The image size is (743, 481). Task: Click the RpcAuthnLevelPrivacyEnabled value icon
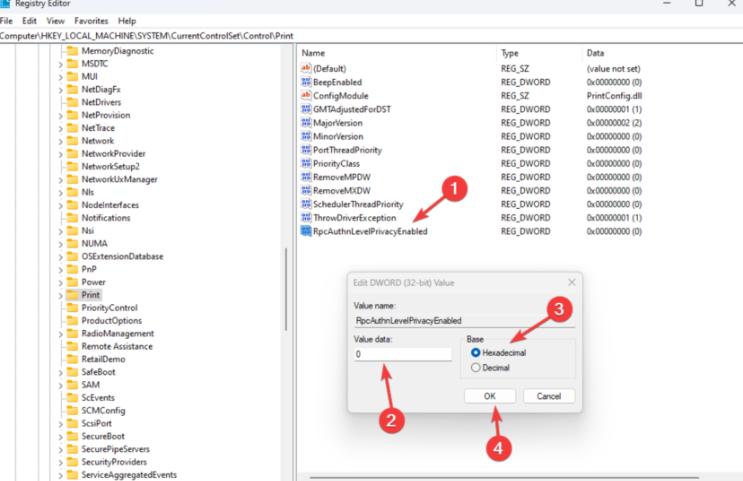pos(306,231)
